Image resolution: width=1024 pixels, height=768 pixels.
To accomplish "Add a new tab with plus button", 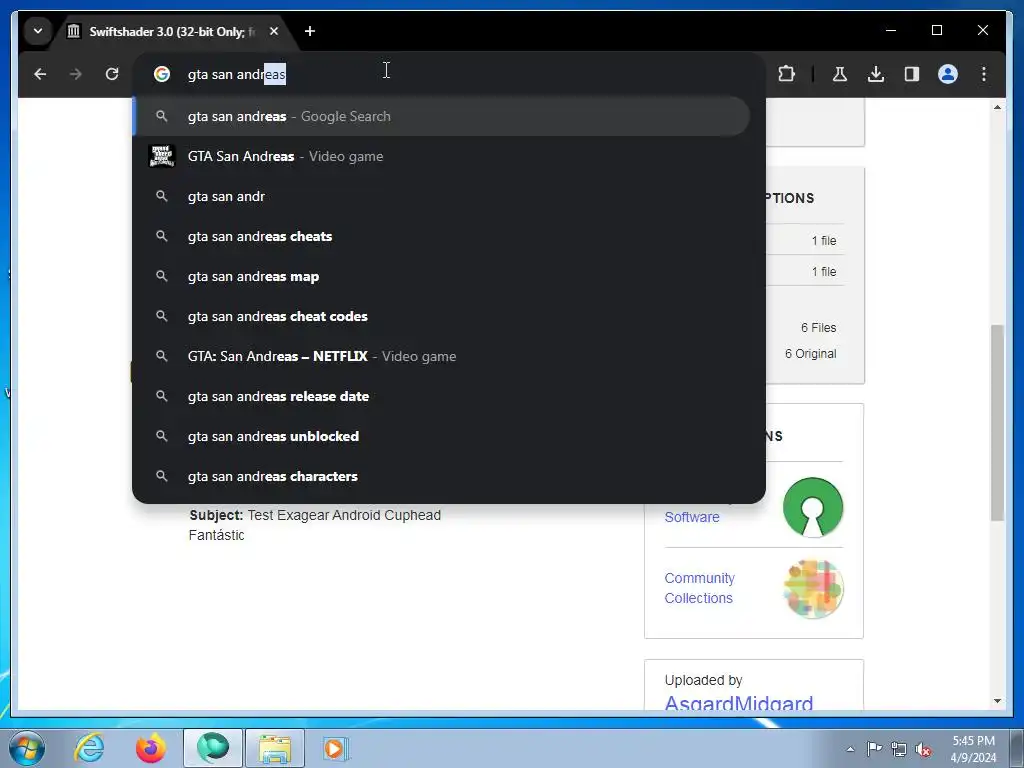I will tap(310, 31).
